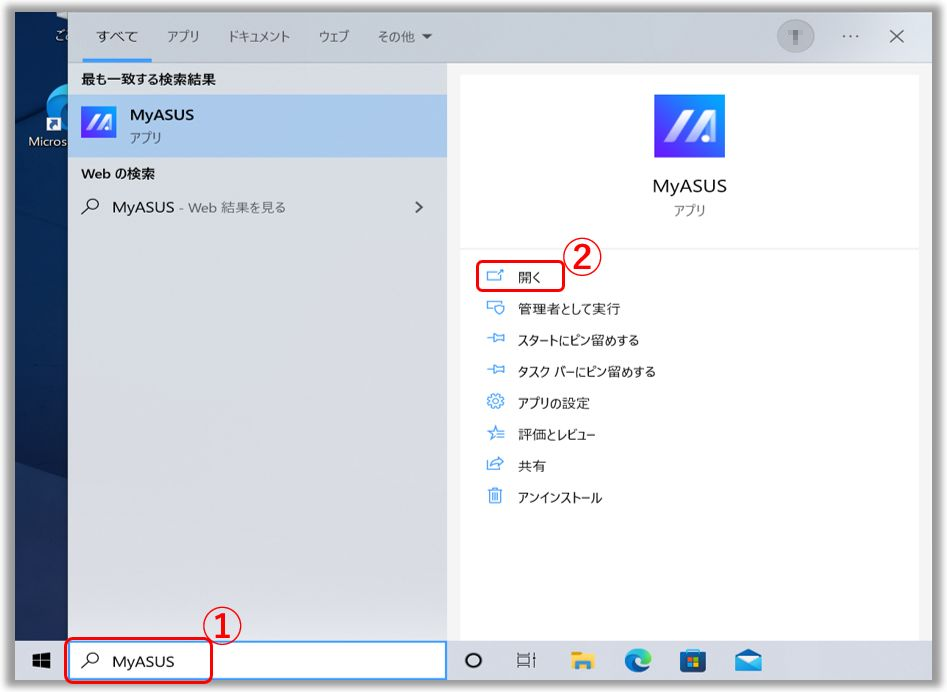Click the pin to taskbar icon
The width and height of the screenshot is (947, 692).
pyautogui.click(x=495, y=370)
